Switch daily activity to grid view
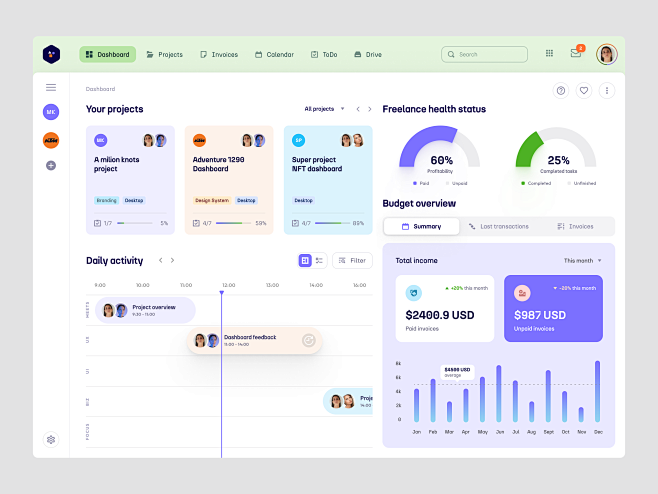The width and height of the screenshot is (658, 494). coord(305,260)
